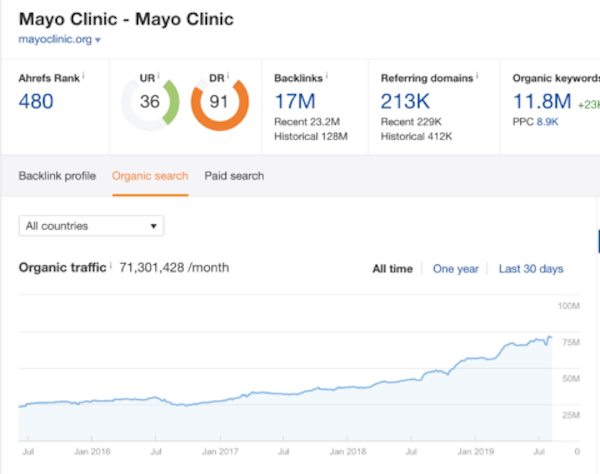
Task: Select the Last 30 days range
Action: (531, 269)
